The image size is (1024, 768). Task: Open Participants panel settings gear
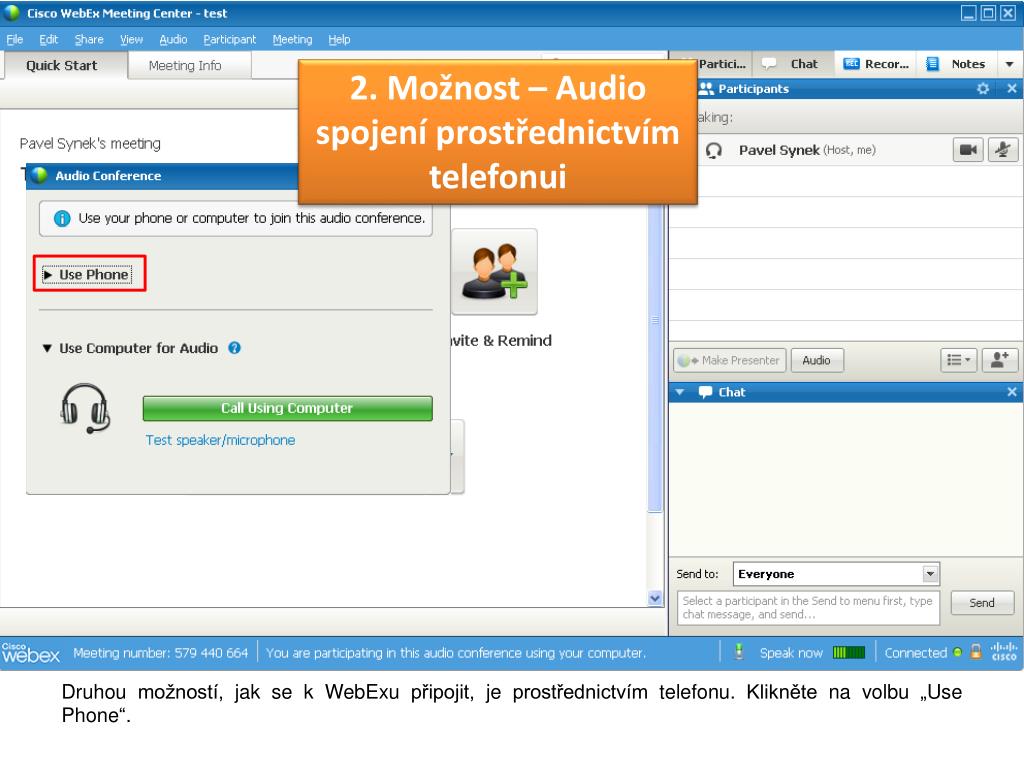click(x=983, y=89)
